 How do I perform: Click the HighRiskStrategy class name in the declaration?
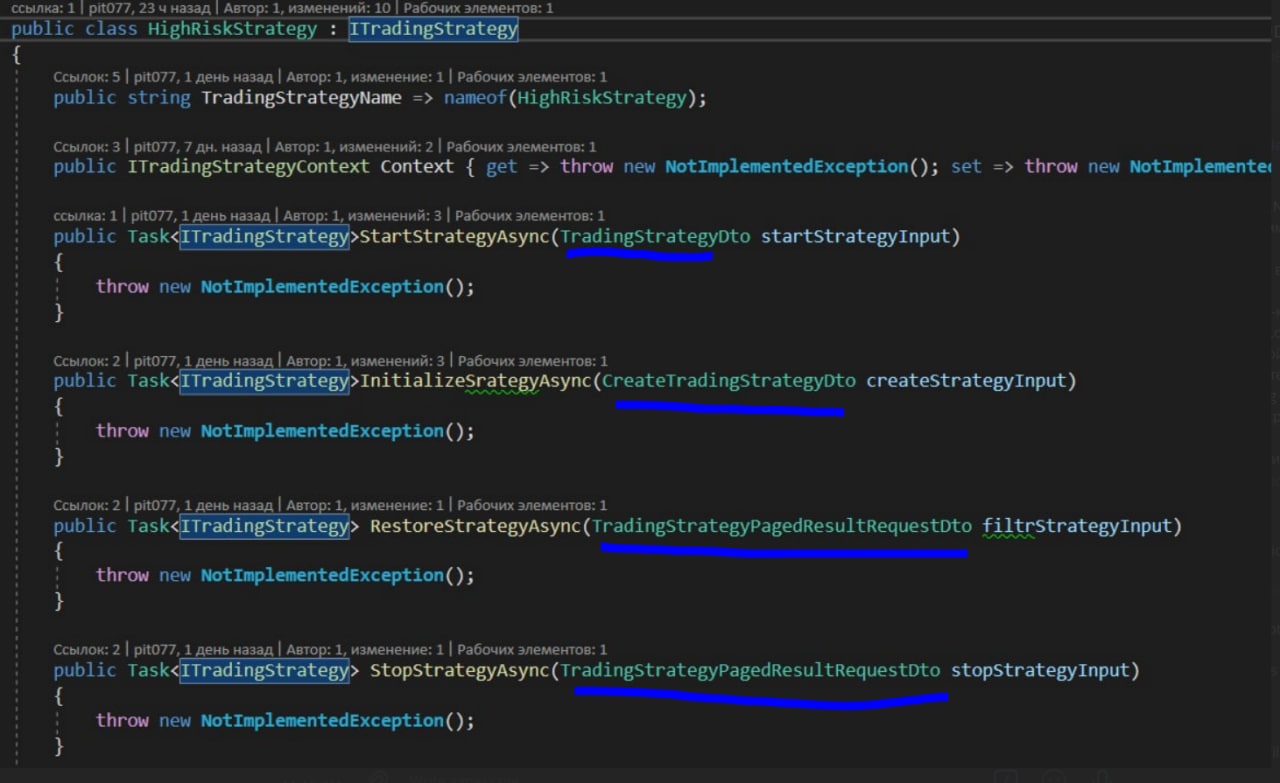point(232,29)
